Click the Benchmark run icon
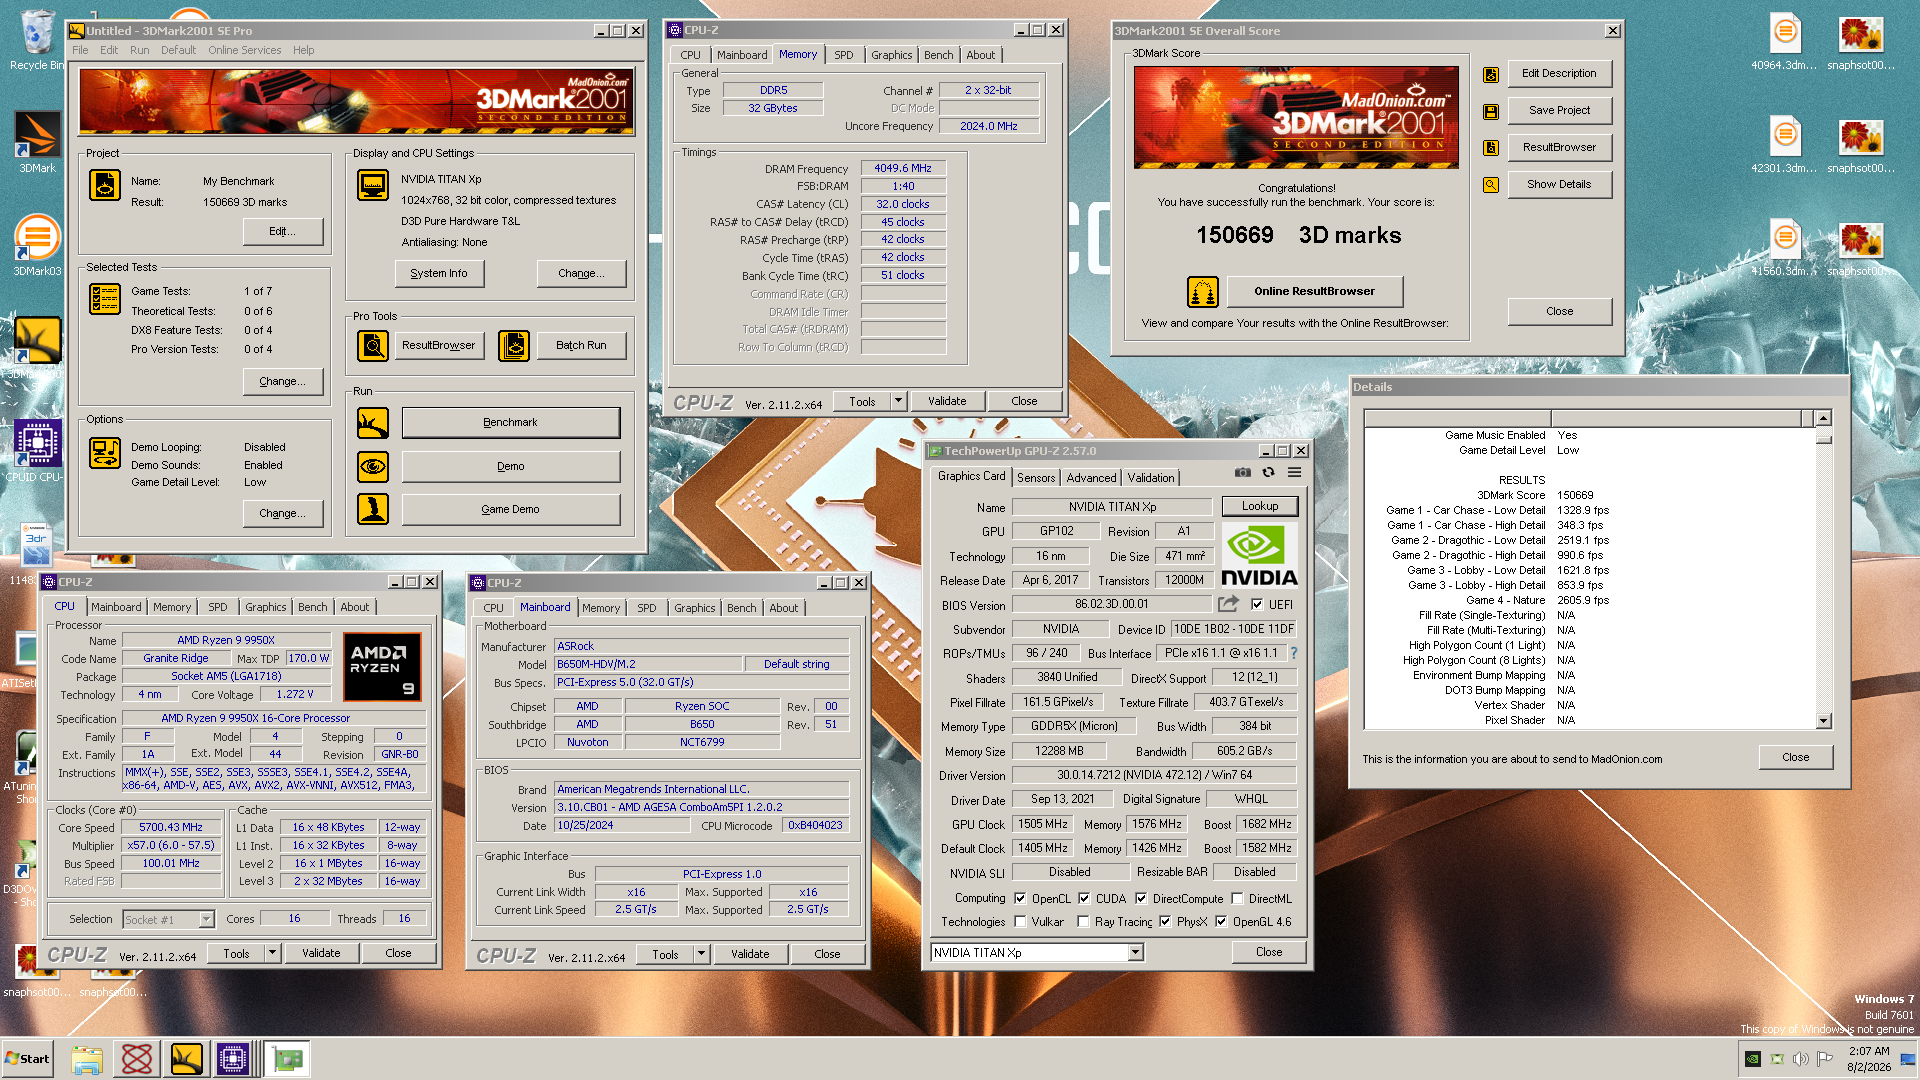This screenshot has height=1080, width=1920. (373, 423)
